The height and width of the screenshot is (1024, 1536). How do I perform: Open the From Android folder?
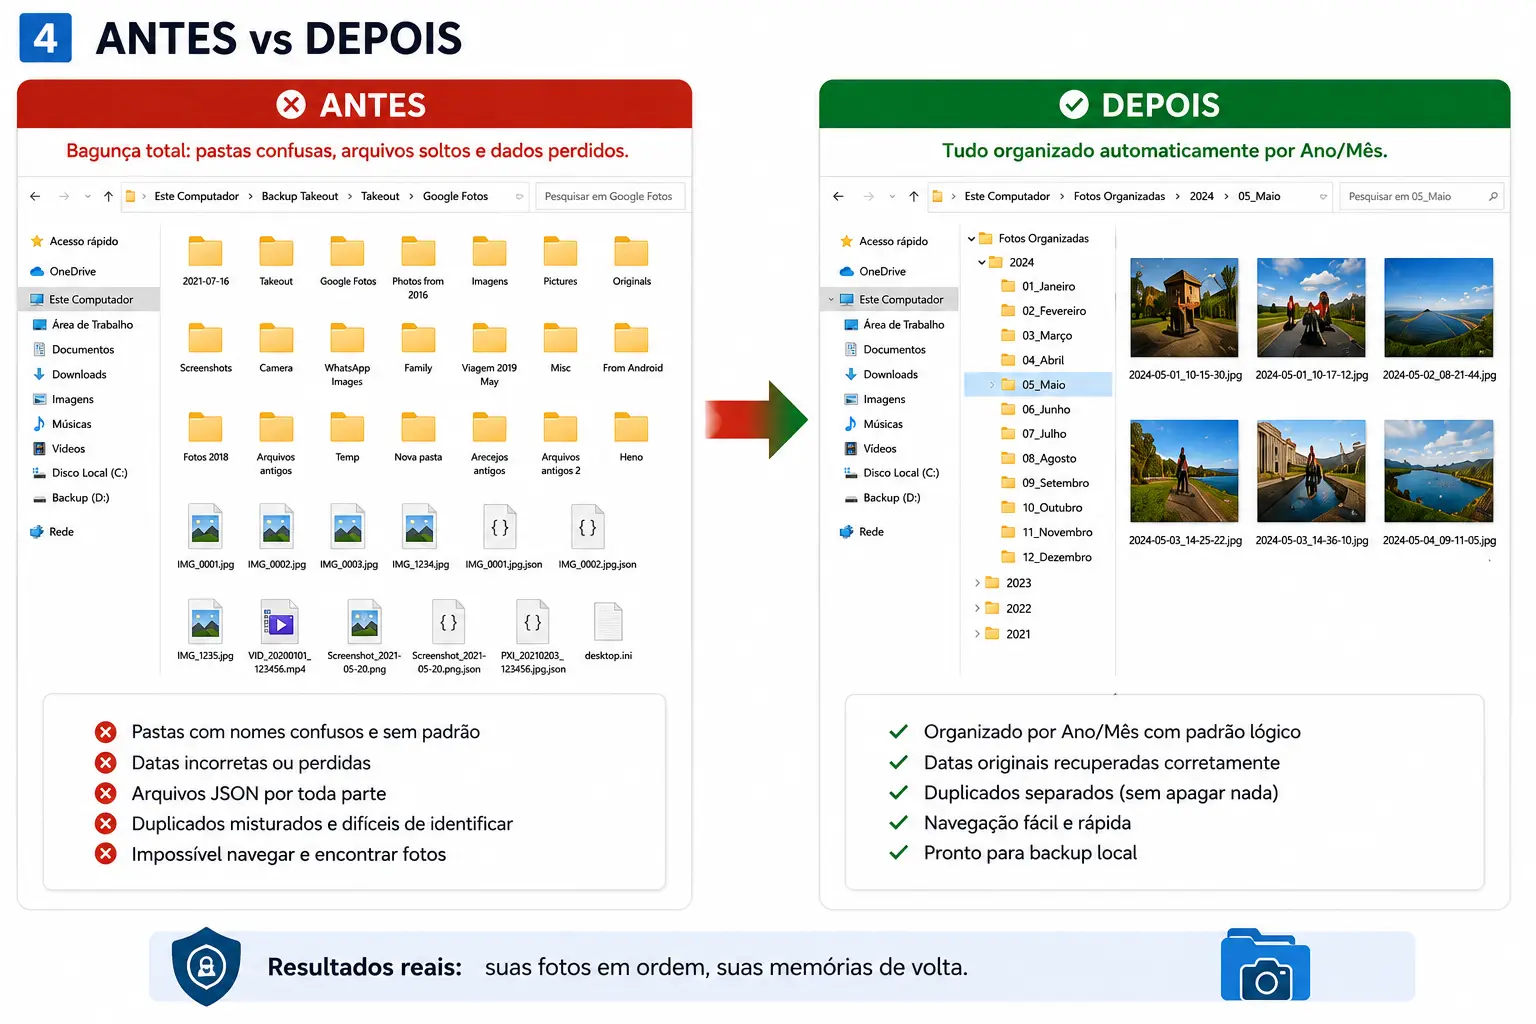[632, 348]
